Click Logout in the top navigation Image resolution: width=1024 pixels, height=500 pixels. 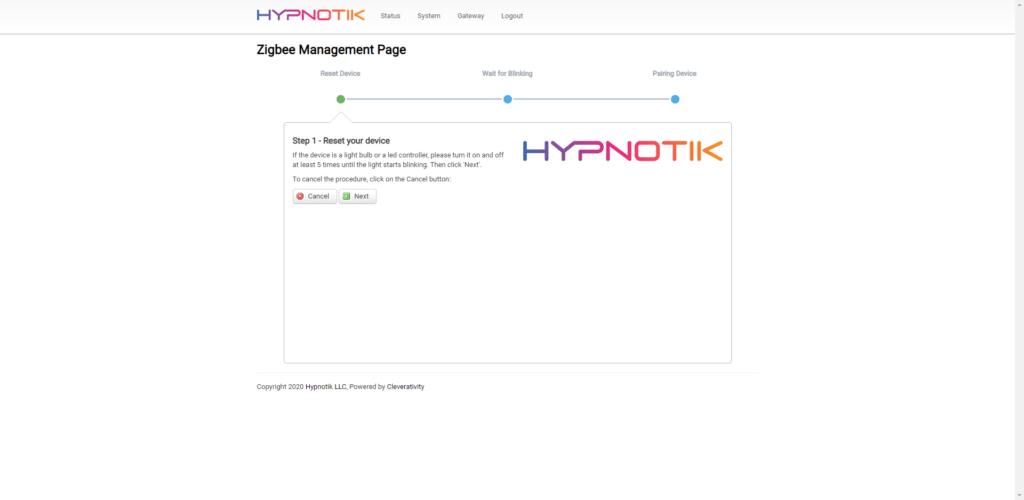click(x=512, y=16)
